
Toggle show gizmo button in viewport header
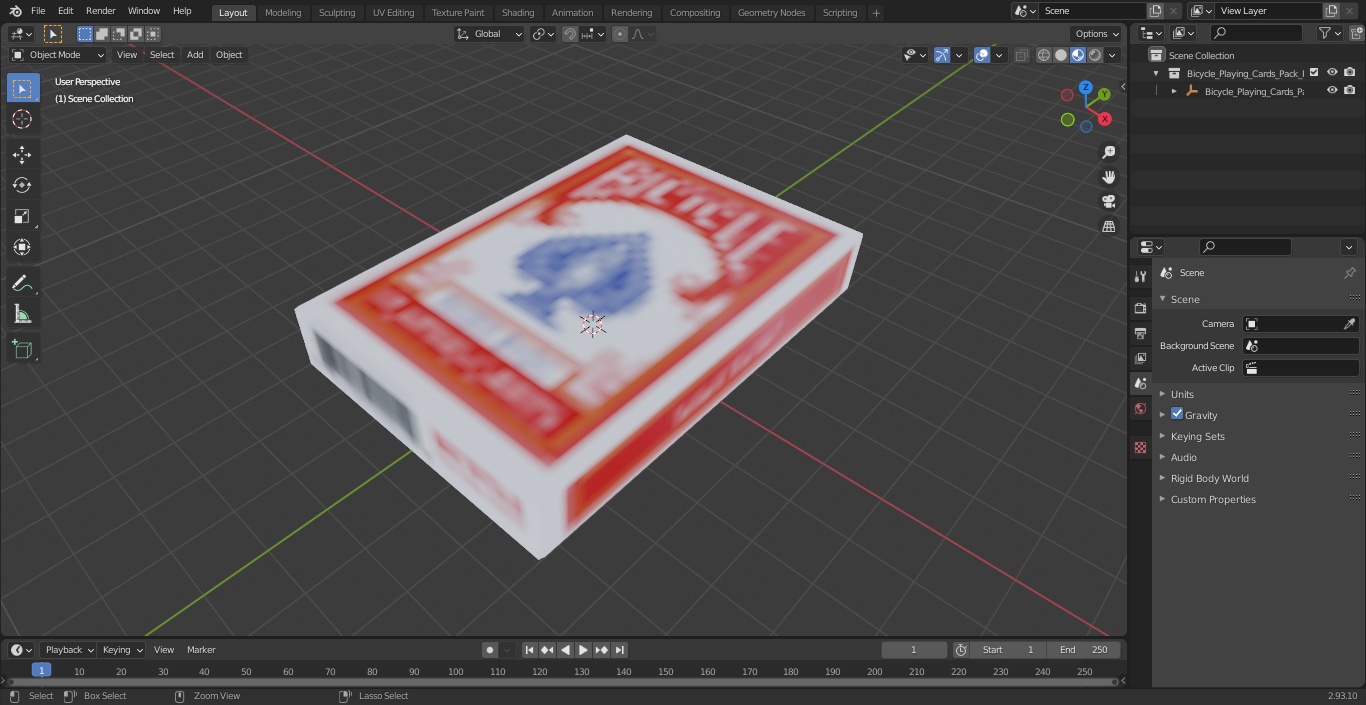point(941,55)
